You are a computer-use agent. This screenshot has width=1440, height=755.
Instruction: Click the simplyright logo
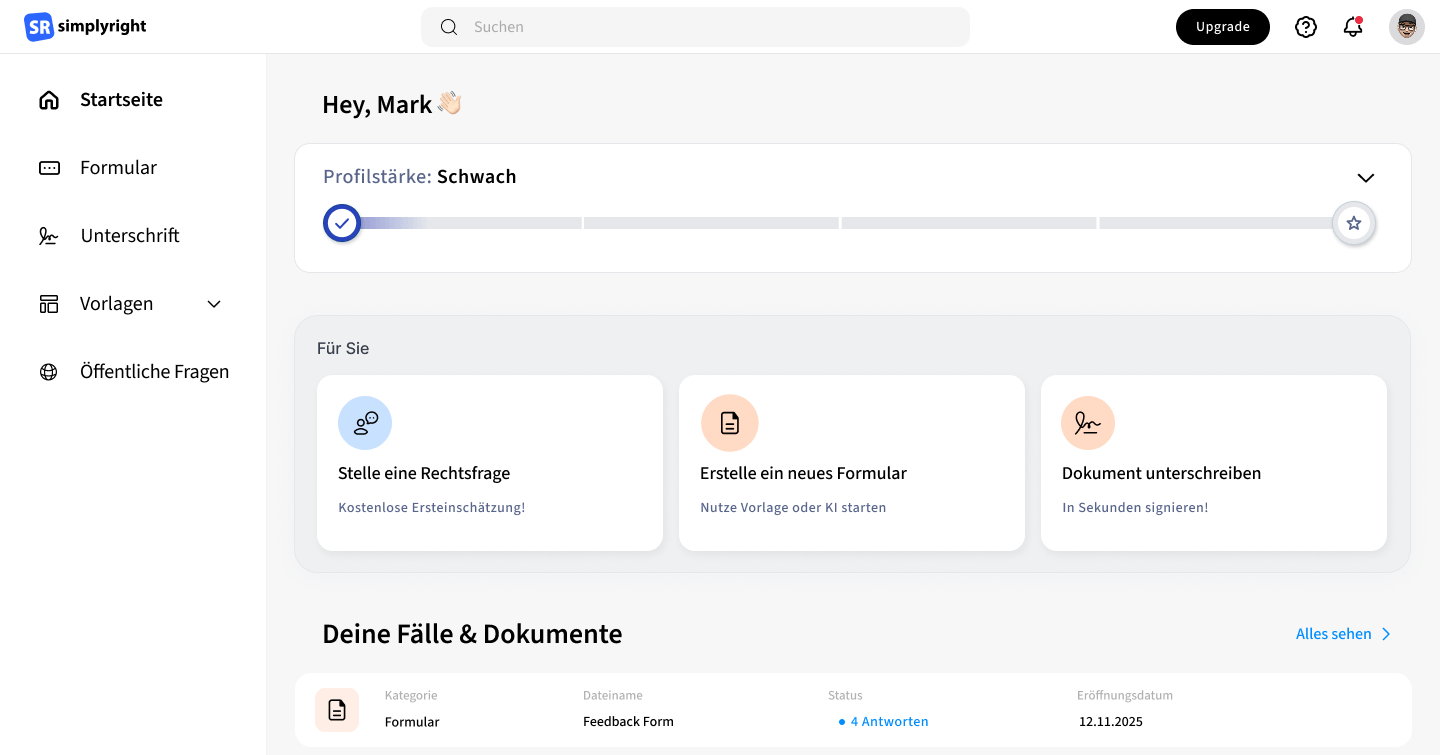[85, 27]
